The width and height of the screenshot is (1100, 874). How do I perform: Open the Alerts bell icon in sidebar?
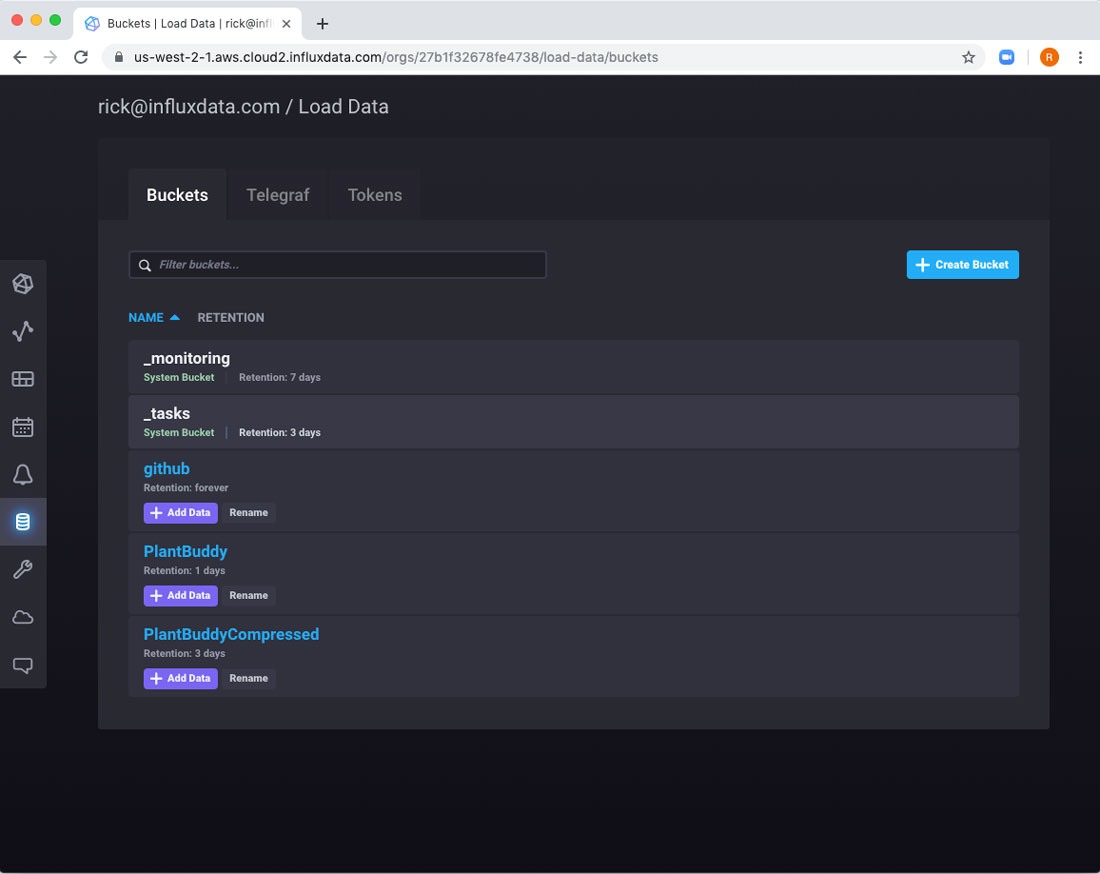click(23, 474)
